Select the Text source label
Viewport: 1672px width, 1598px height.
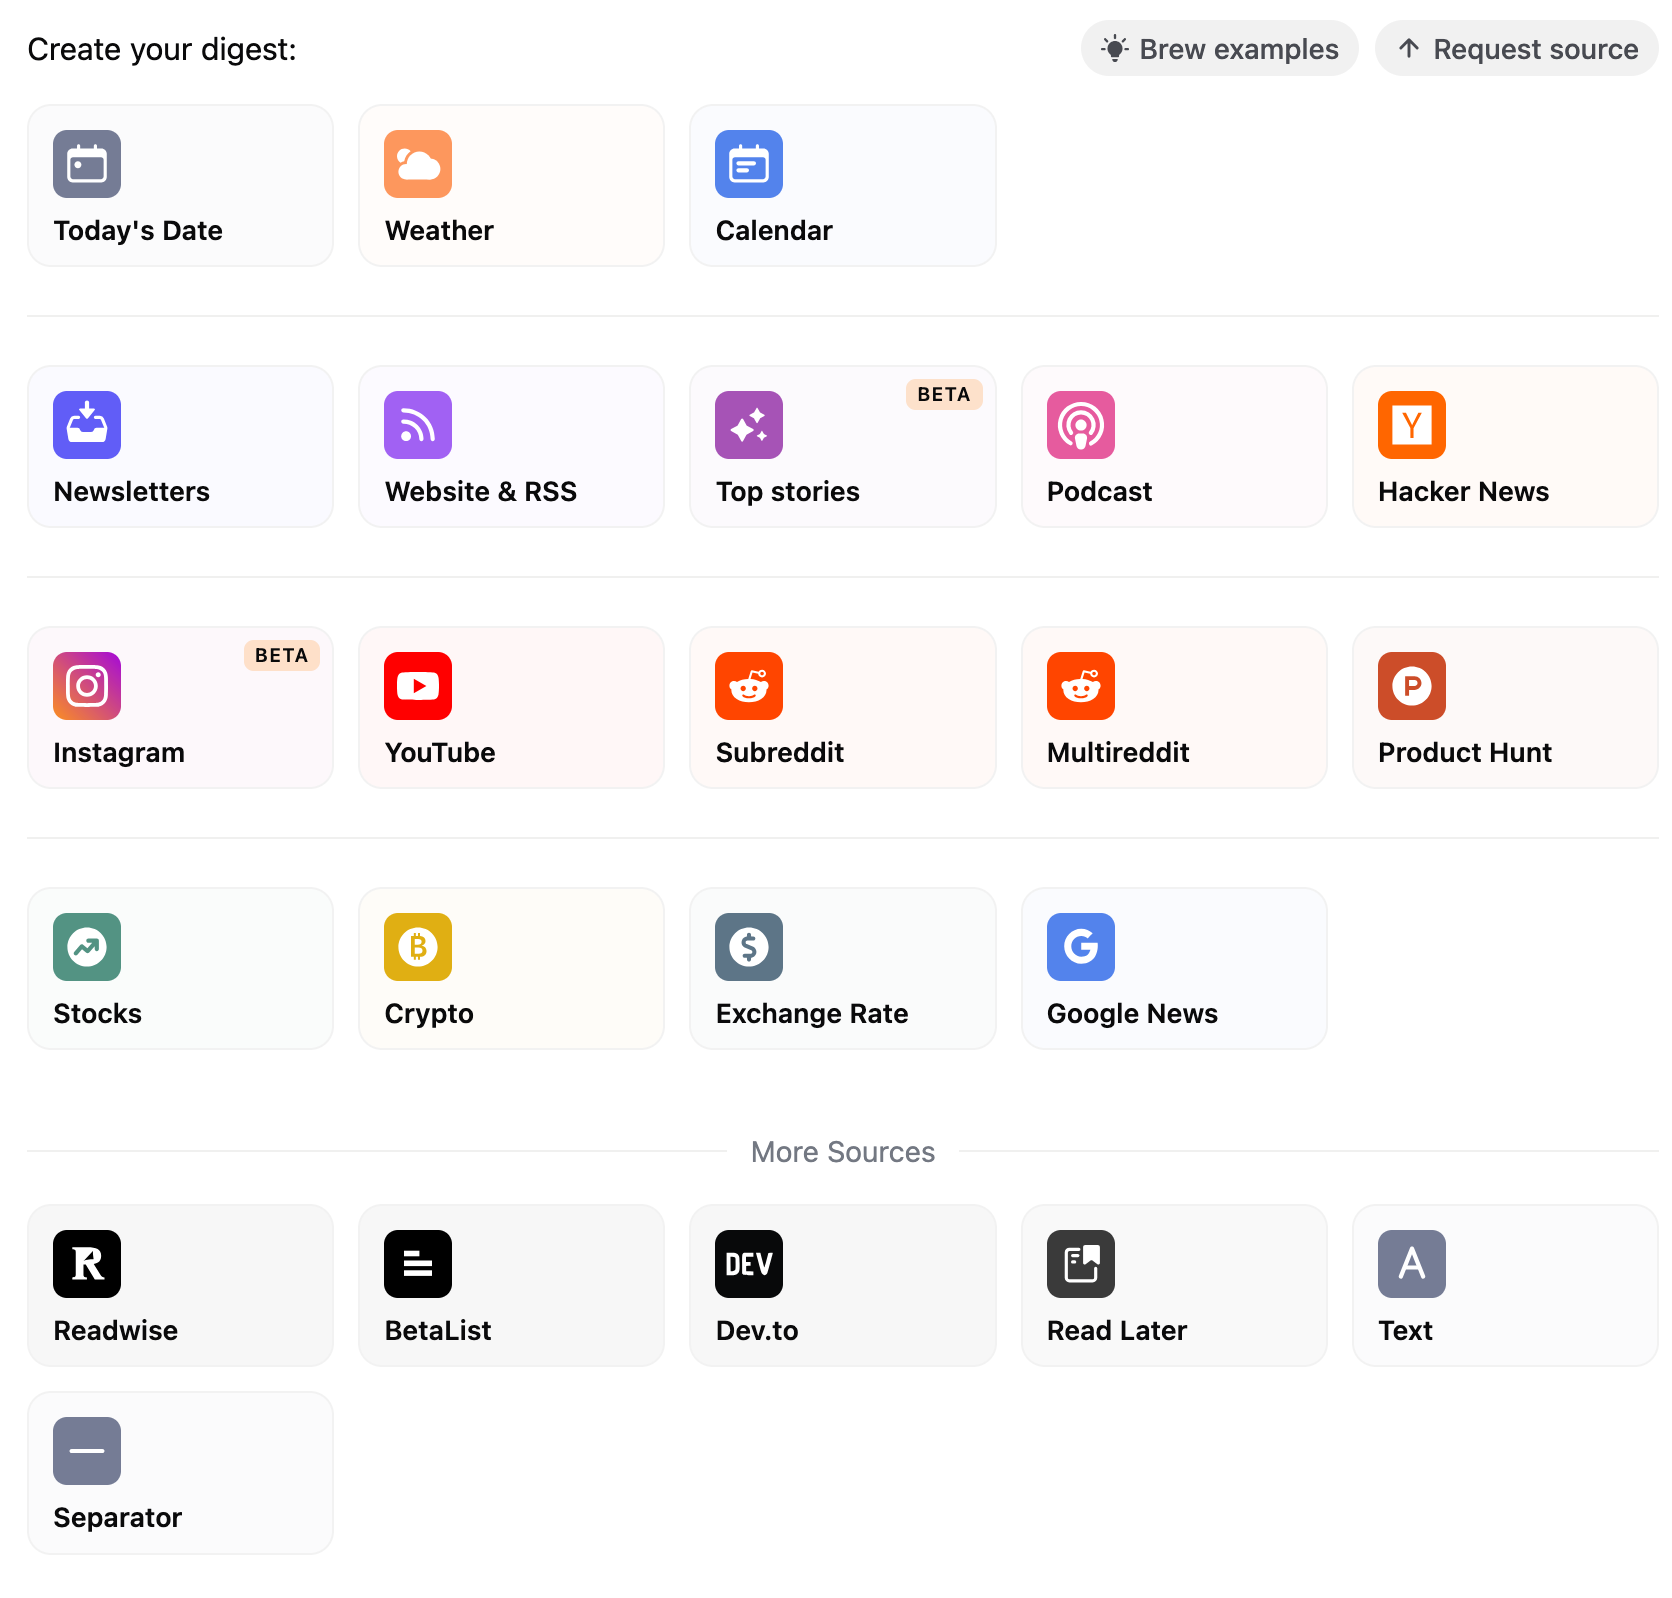coord(1405,1331)
